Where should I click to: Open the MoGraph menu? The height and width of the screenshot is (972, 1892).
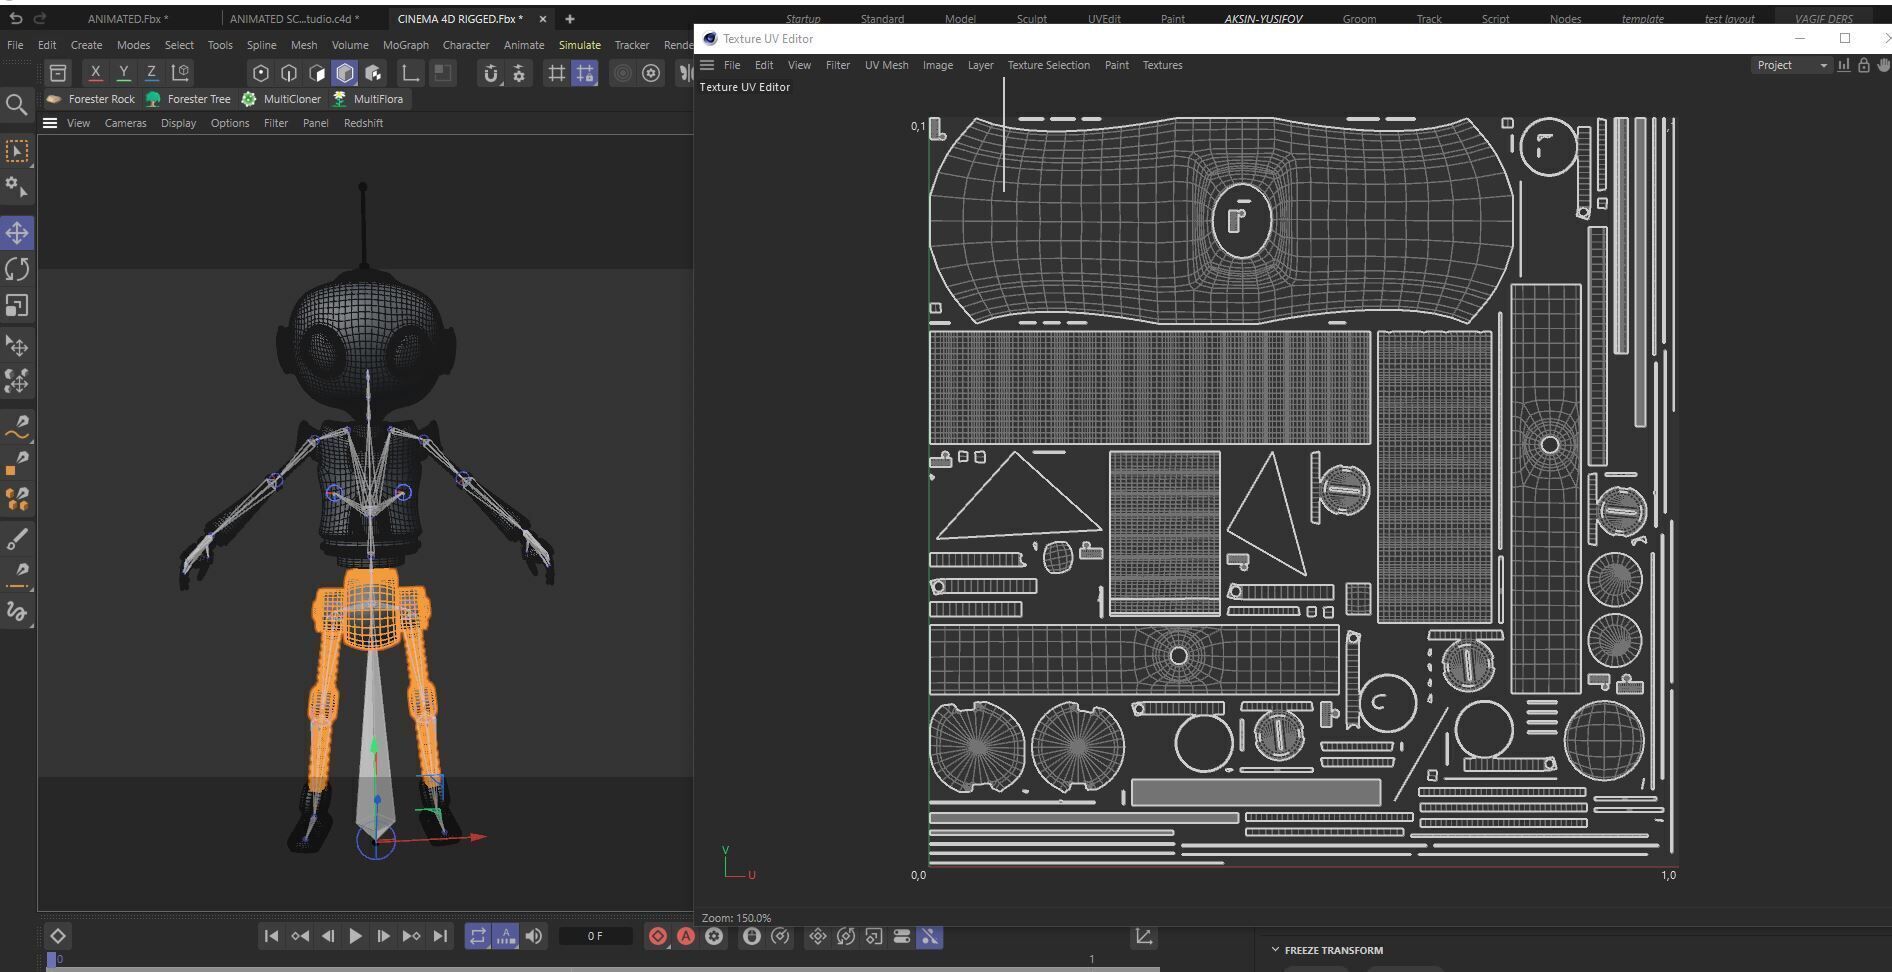pos(405,45)
